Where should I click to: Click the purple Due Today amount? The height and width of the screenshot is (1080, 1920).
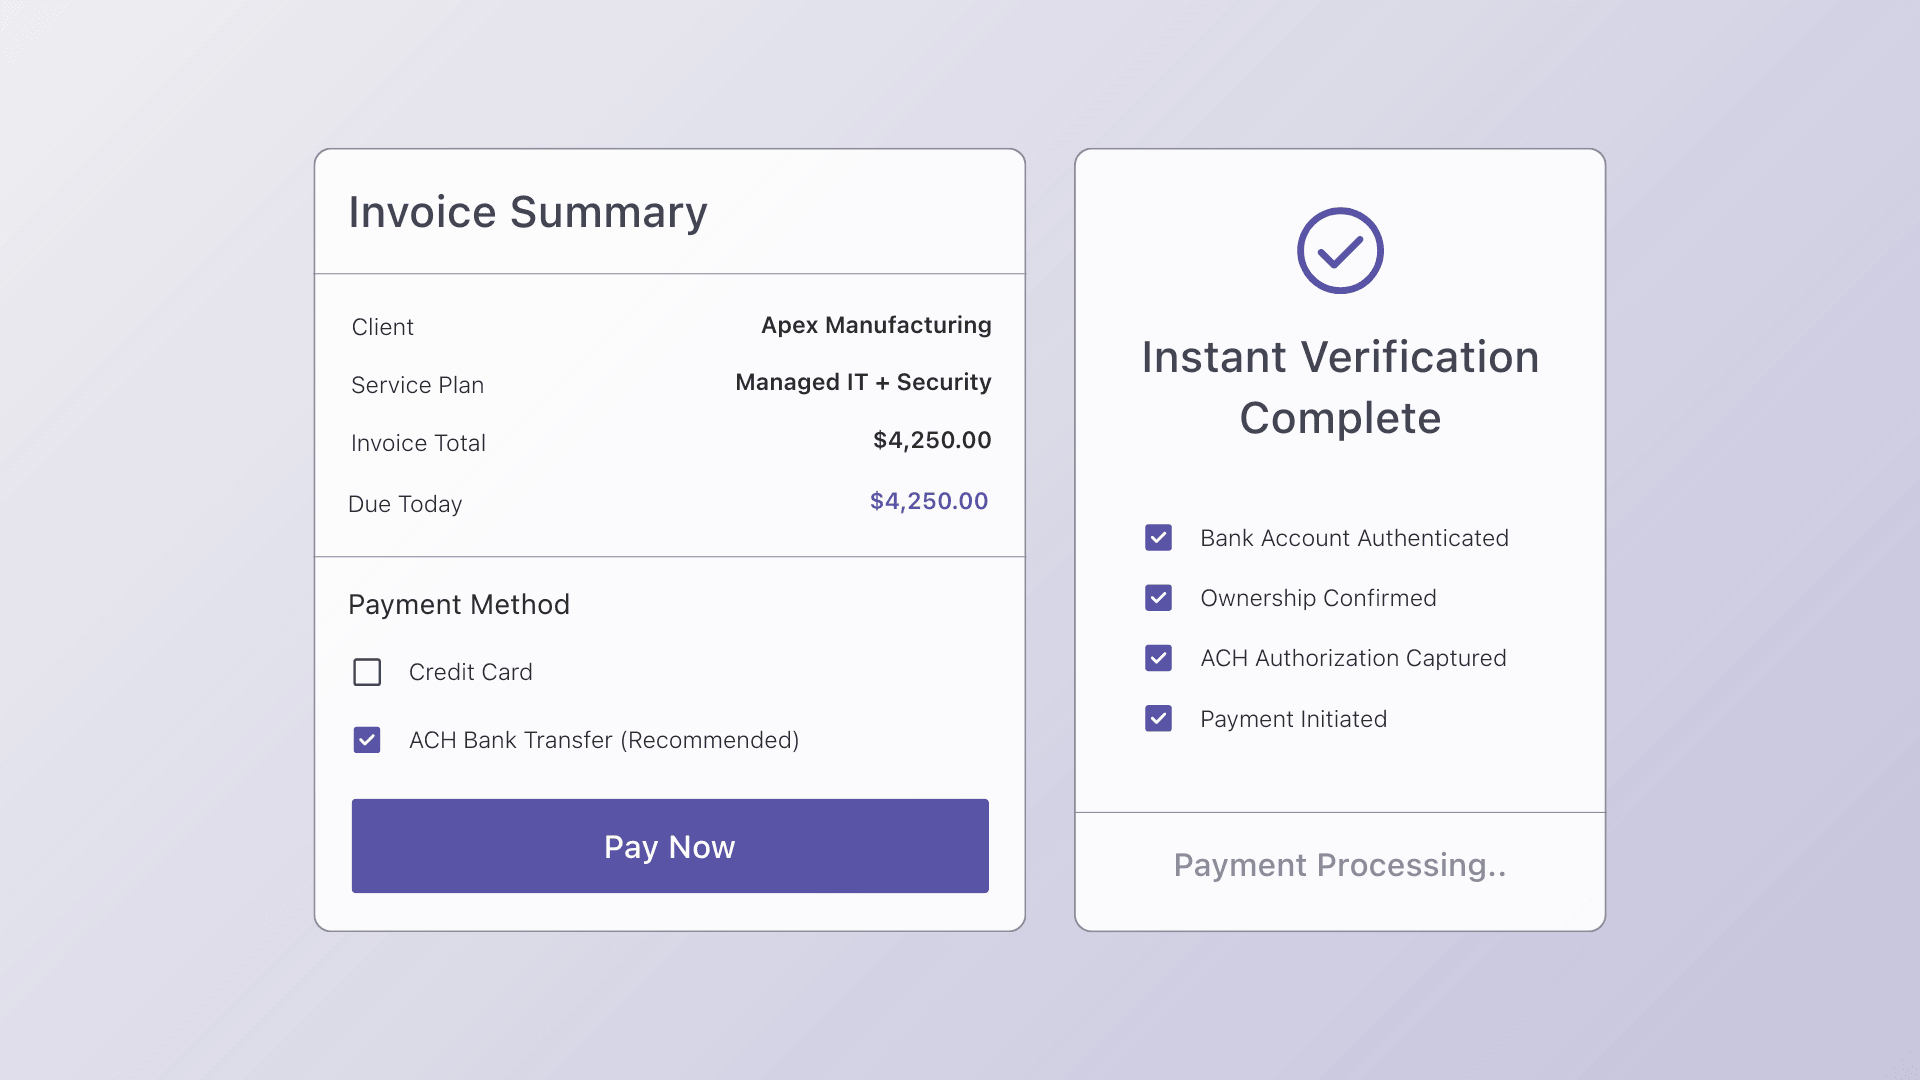coord(928,501)
